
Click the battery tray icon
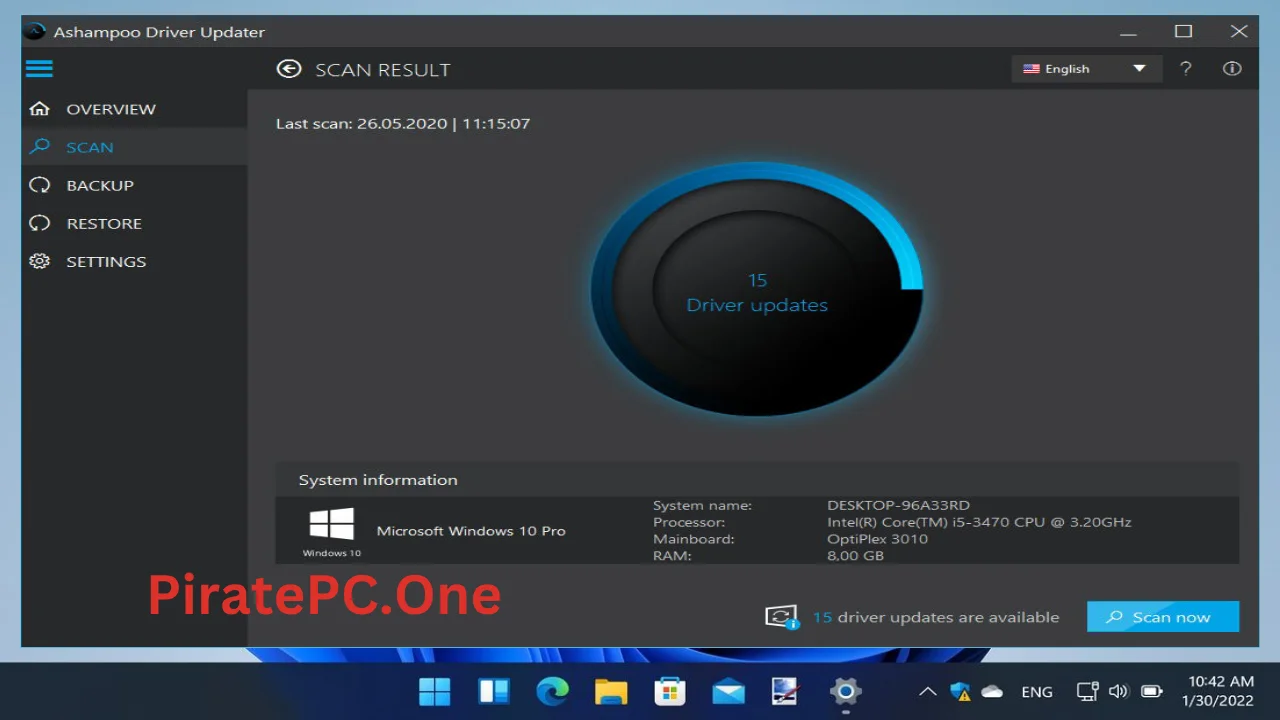coord(1151,691)
